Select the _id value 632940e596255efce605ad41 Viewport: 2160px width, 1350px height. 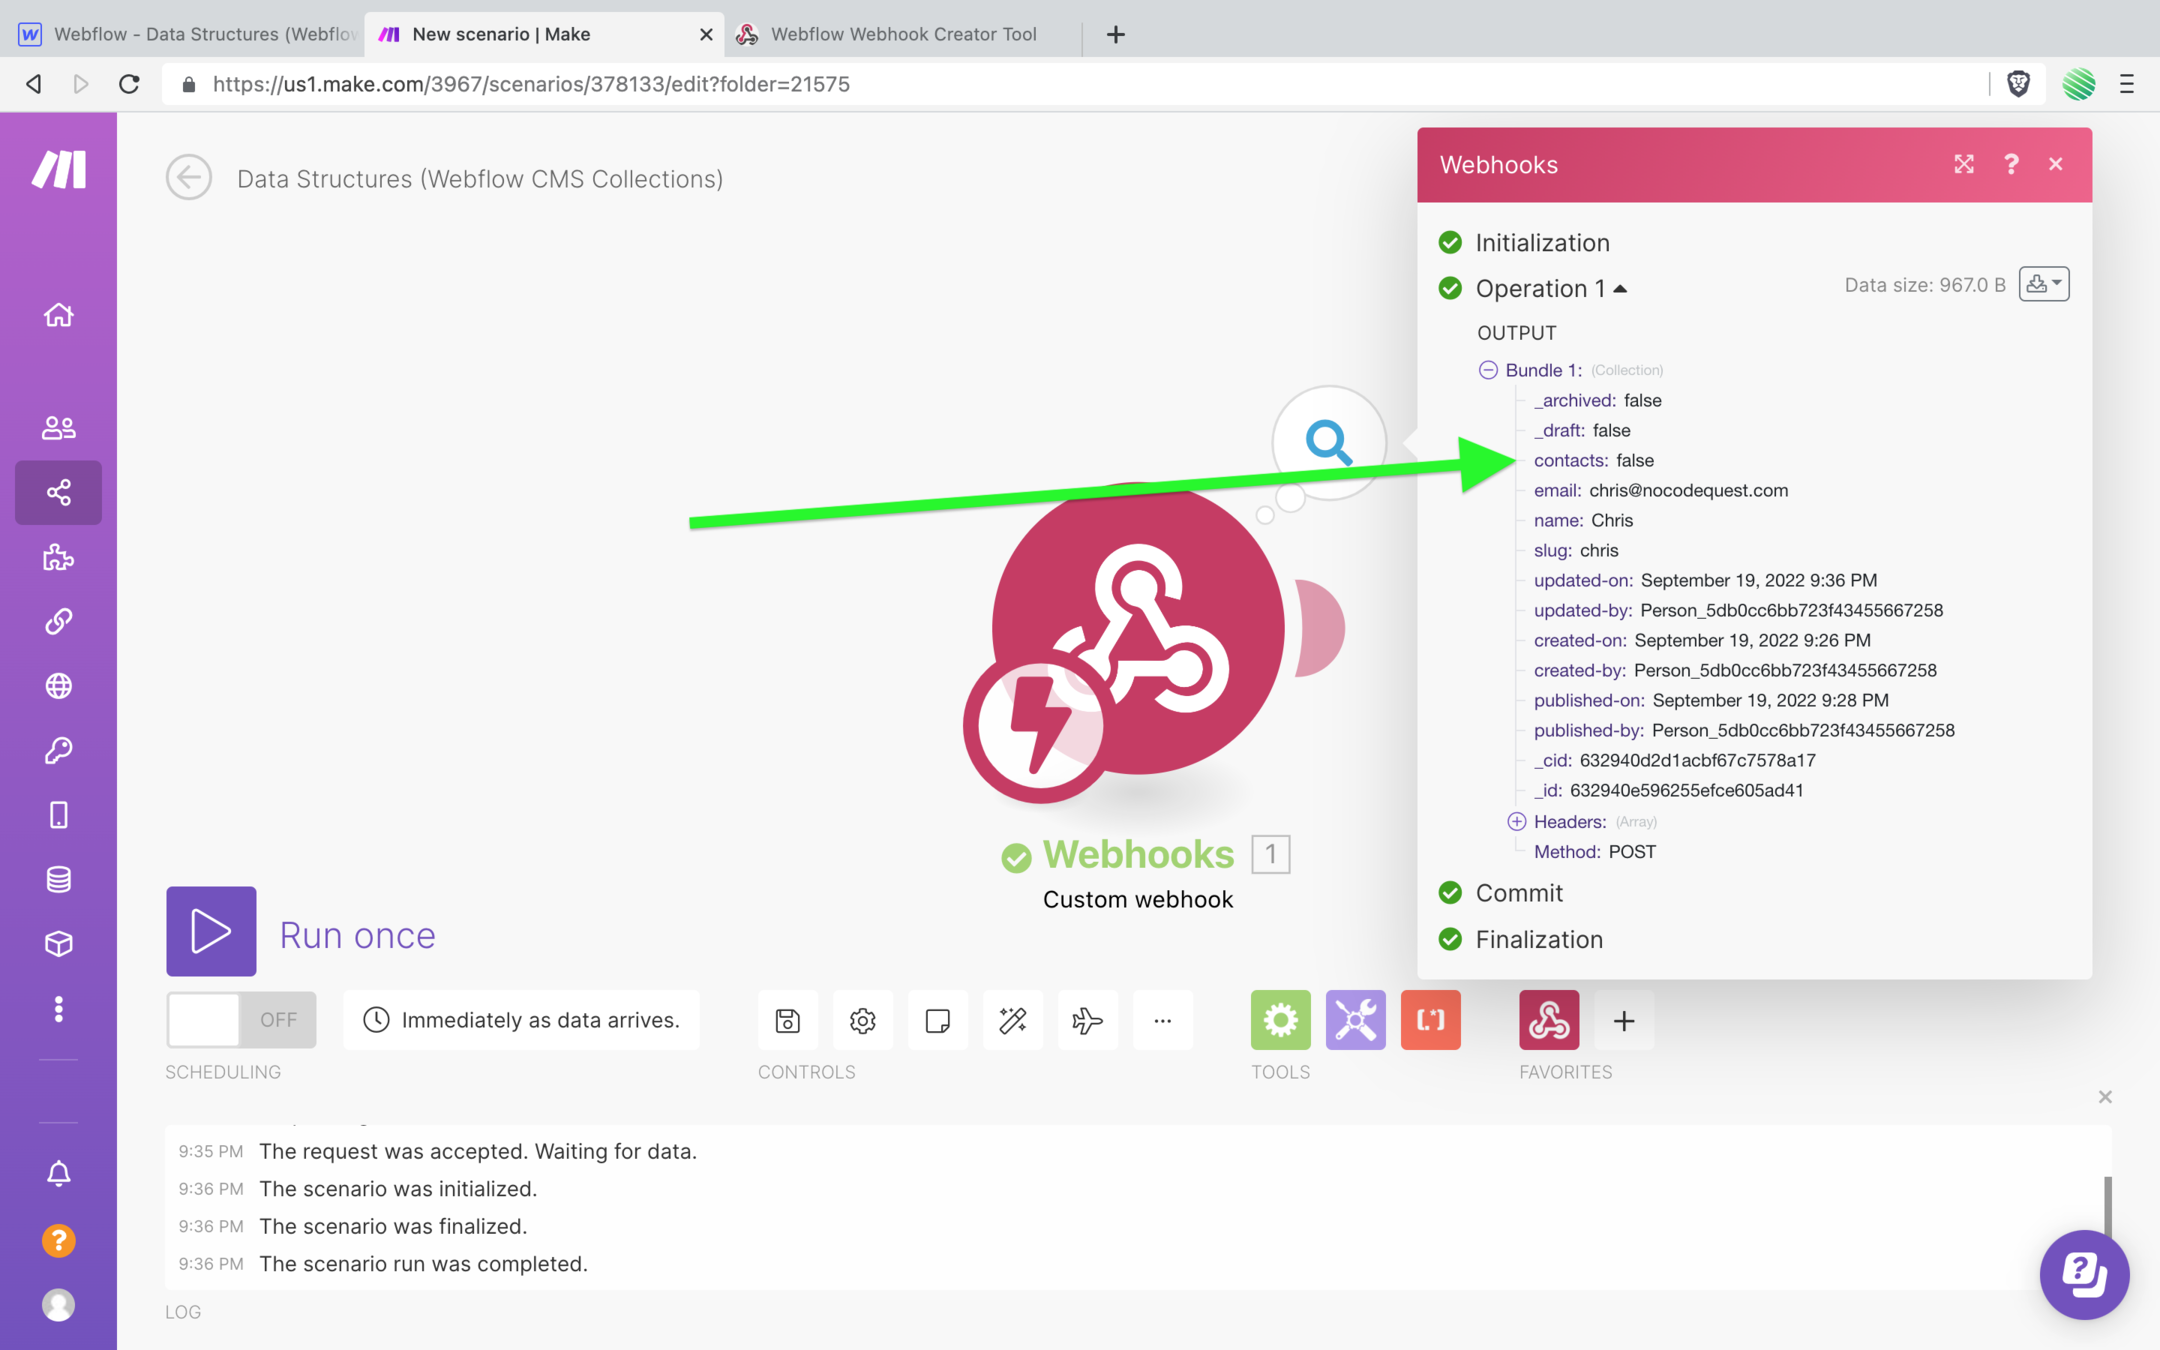tap(1686, 790)
